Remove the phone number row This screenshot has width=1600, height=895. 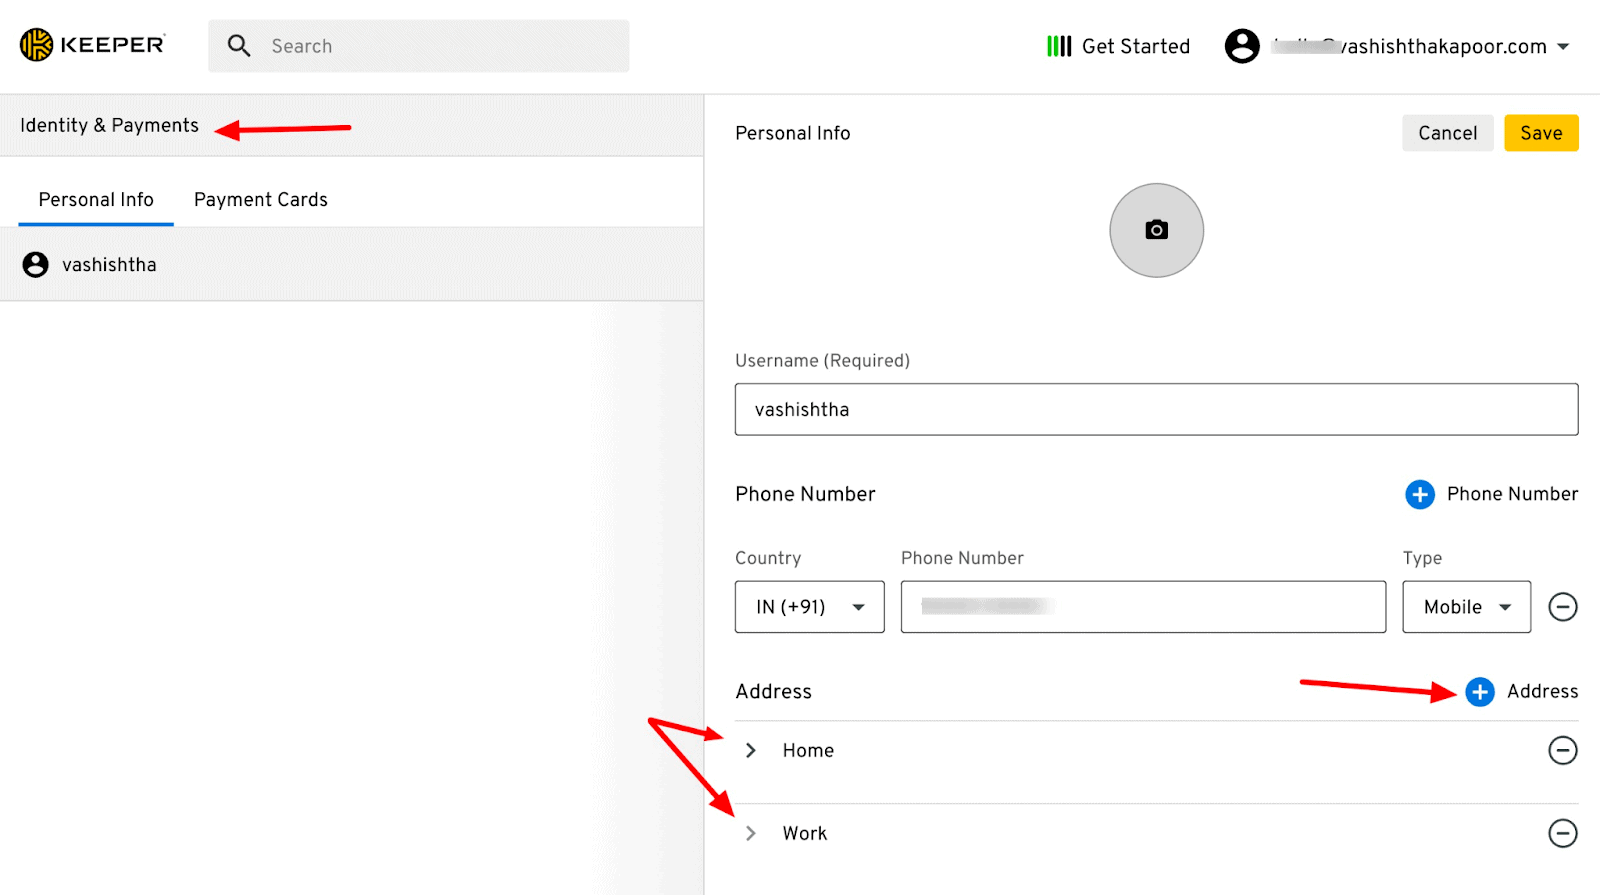point(1563,607)
